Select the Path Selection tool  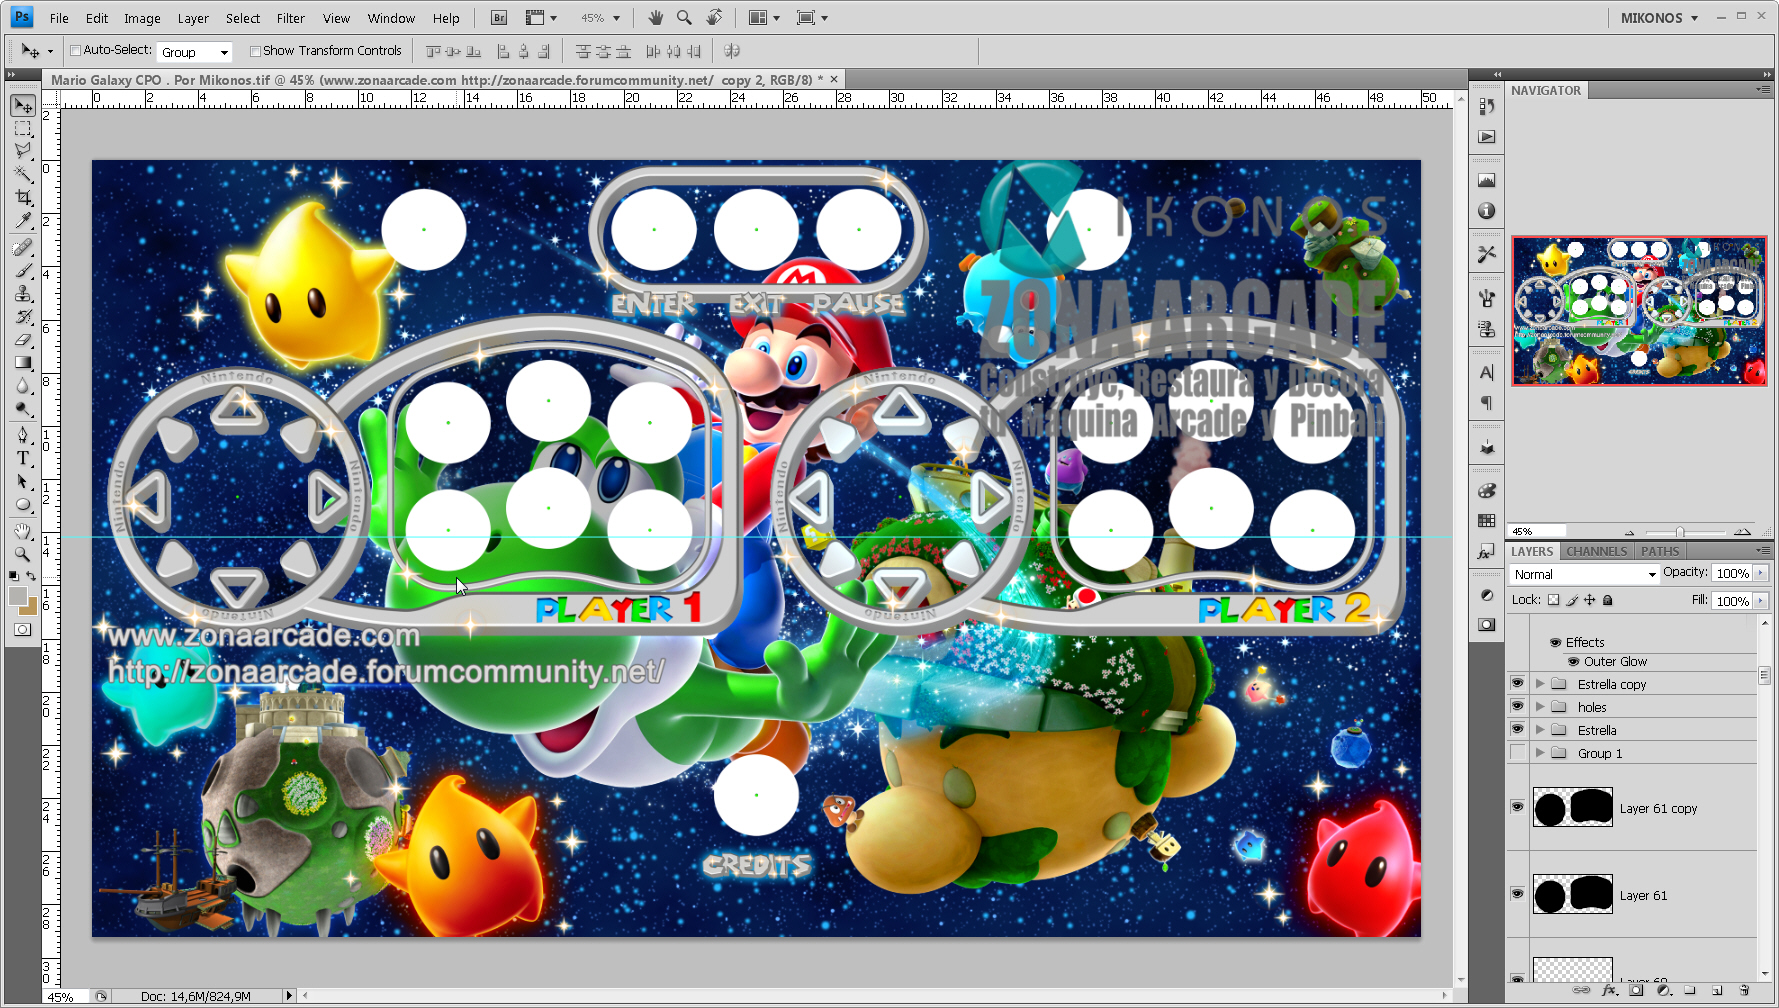point(23,481)
